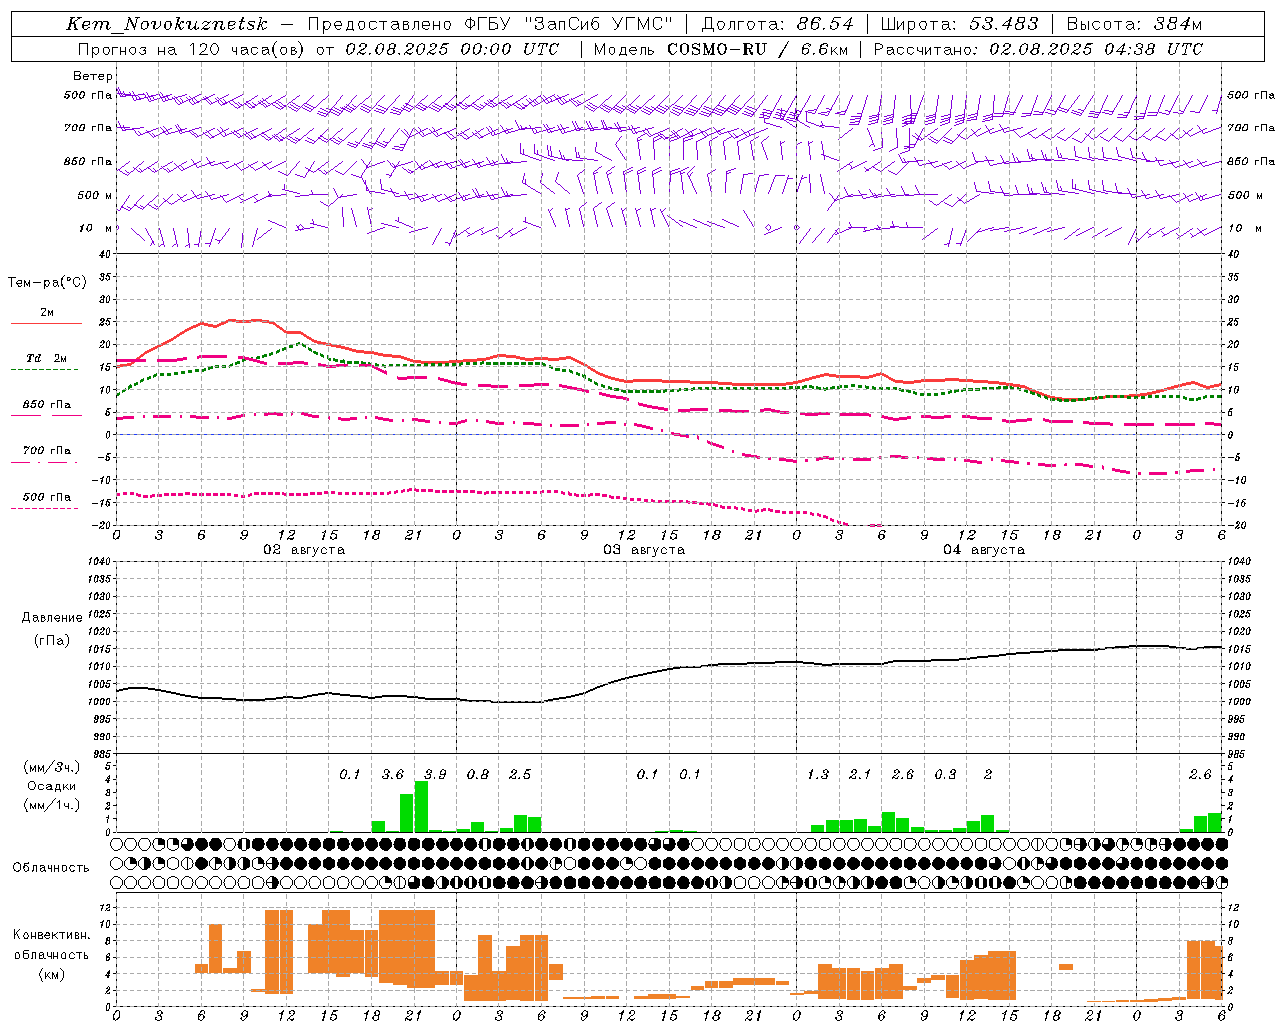Click the 2.5 precipitation value
This screenshot has height=1024, width=1280.
pyautogui.click(x=520, y=775)
